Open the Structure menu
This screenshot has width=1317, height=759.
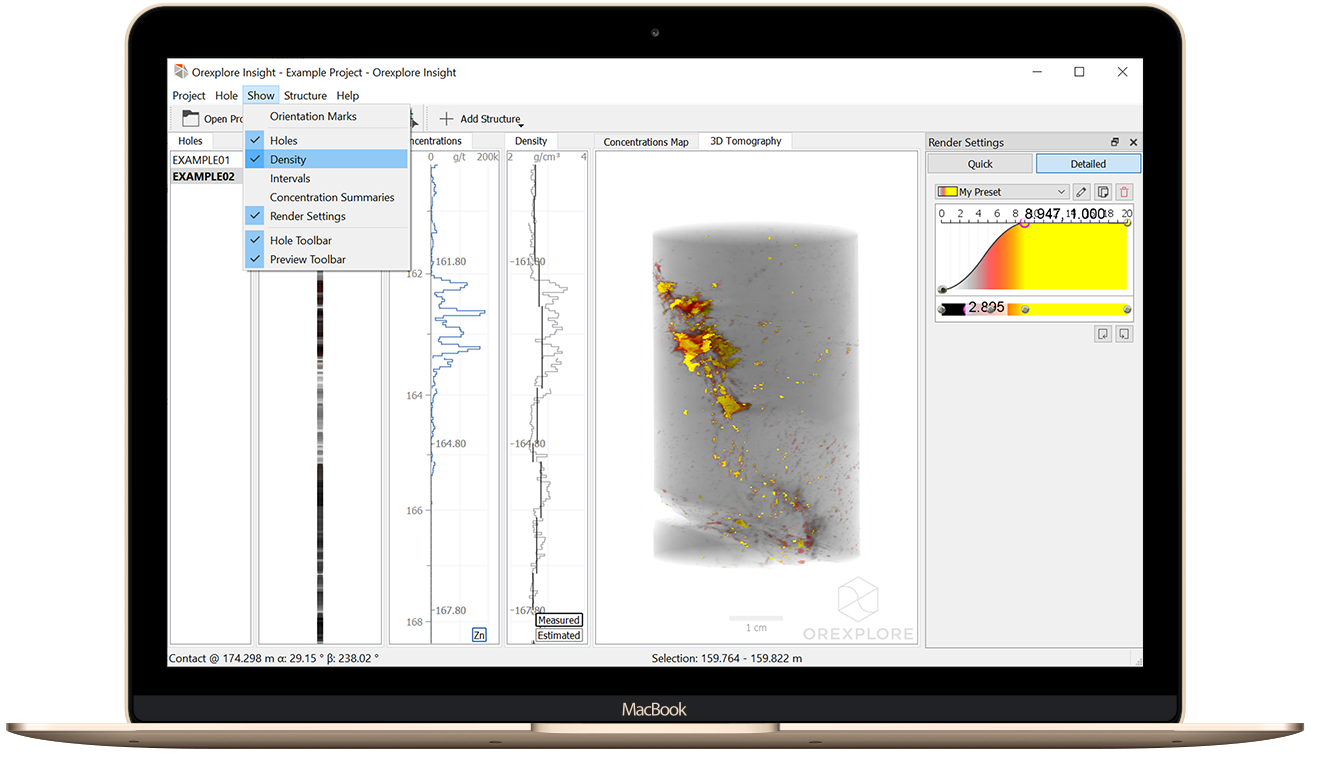[305, 95]
